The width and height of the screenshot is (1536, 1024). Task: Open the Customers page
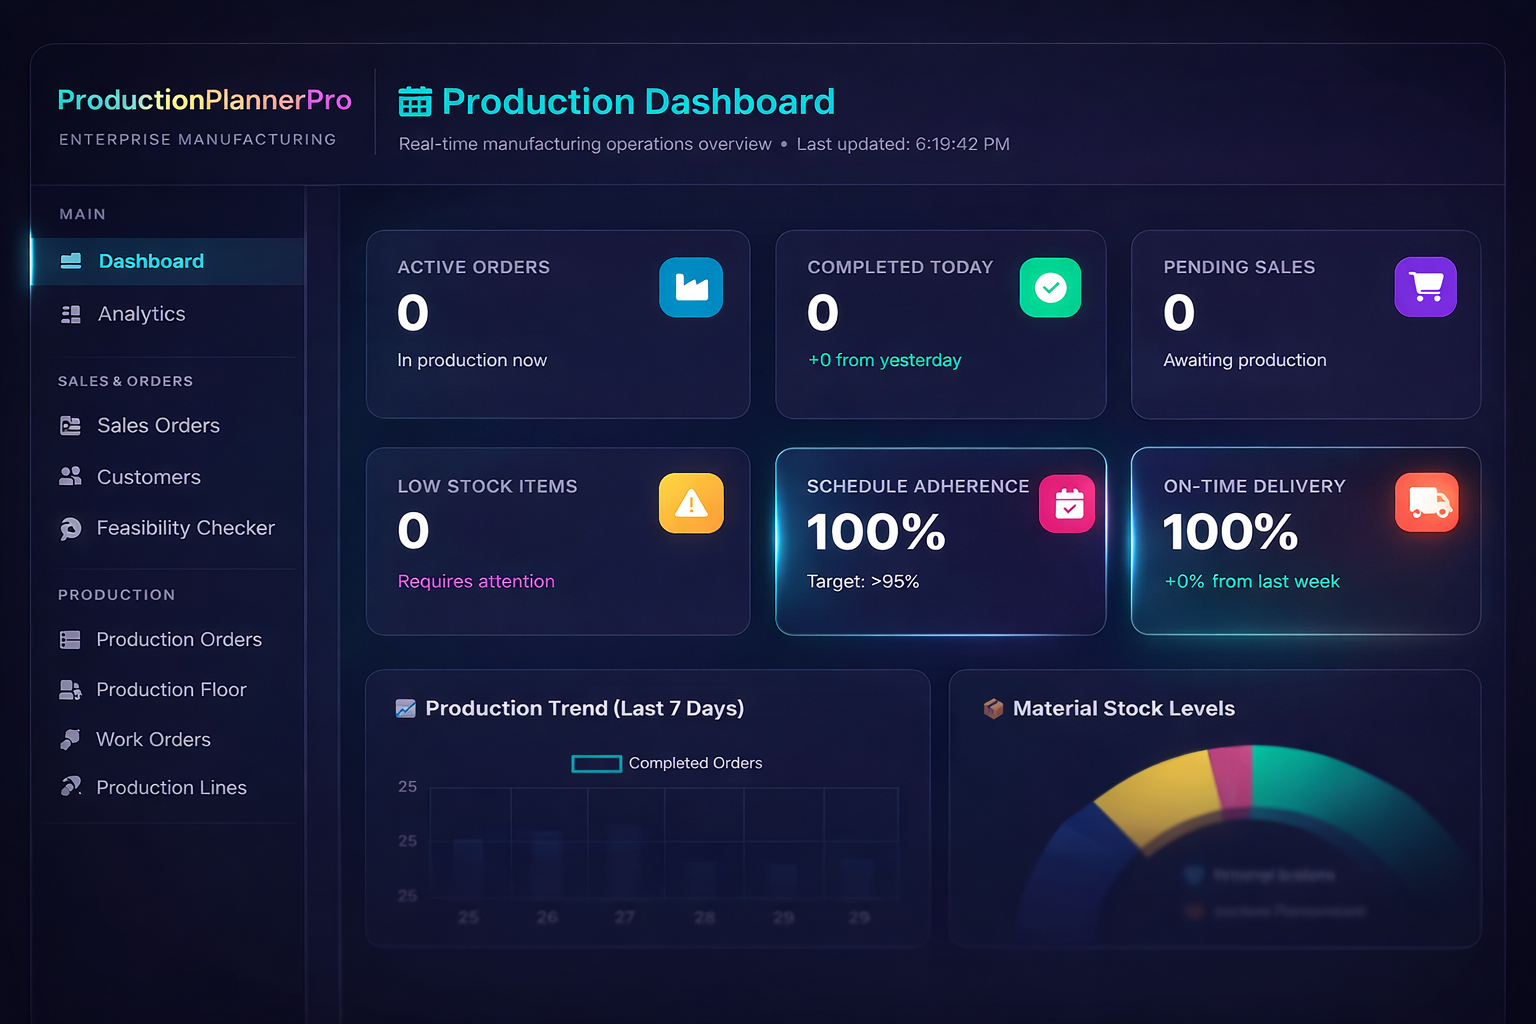point(148,477)
